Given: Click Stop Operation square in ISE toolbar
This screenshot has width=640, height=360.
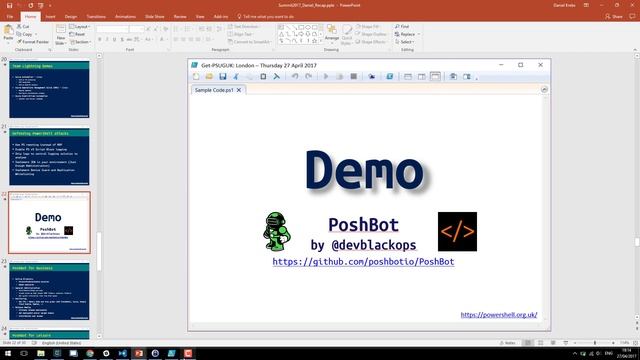Looking at the screenshot, I should tap(354, 76).
